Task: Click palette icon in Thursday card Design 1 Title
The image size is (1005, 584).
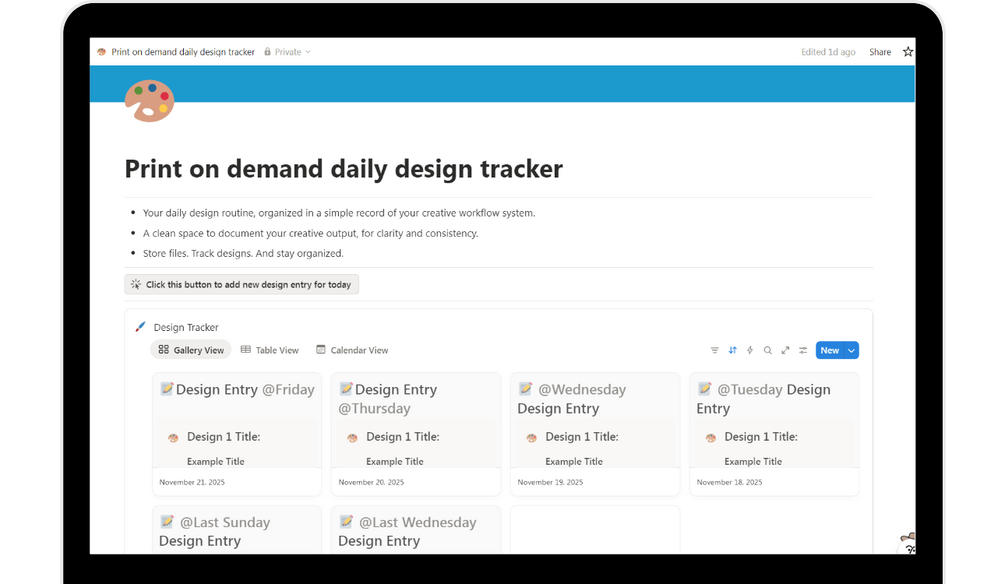Action: (352, 438)
